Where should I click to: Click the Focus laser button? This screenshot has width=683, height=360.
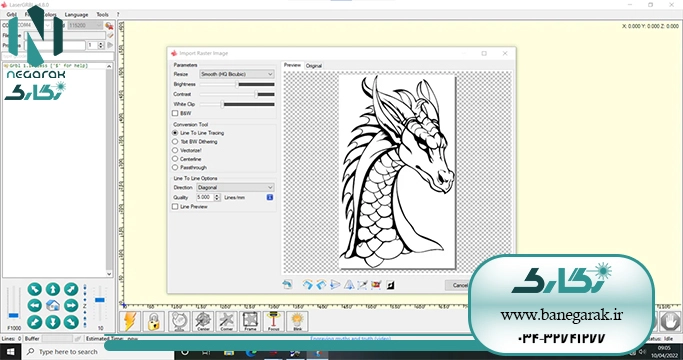point(274,322)
